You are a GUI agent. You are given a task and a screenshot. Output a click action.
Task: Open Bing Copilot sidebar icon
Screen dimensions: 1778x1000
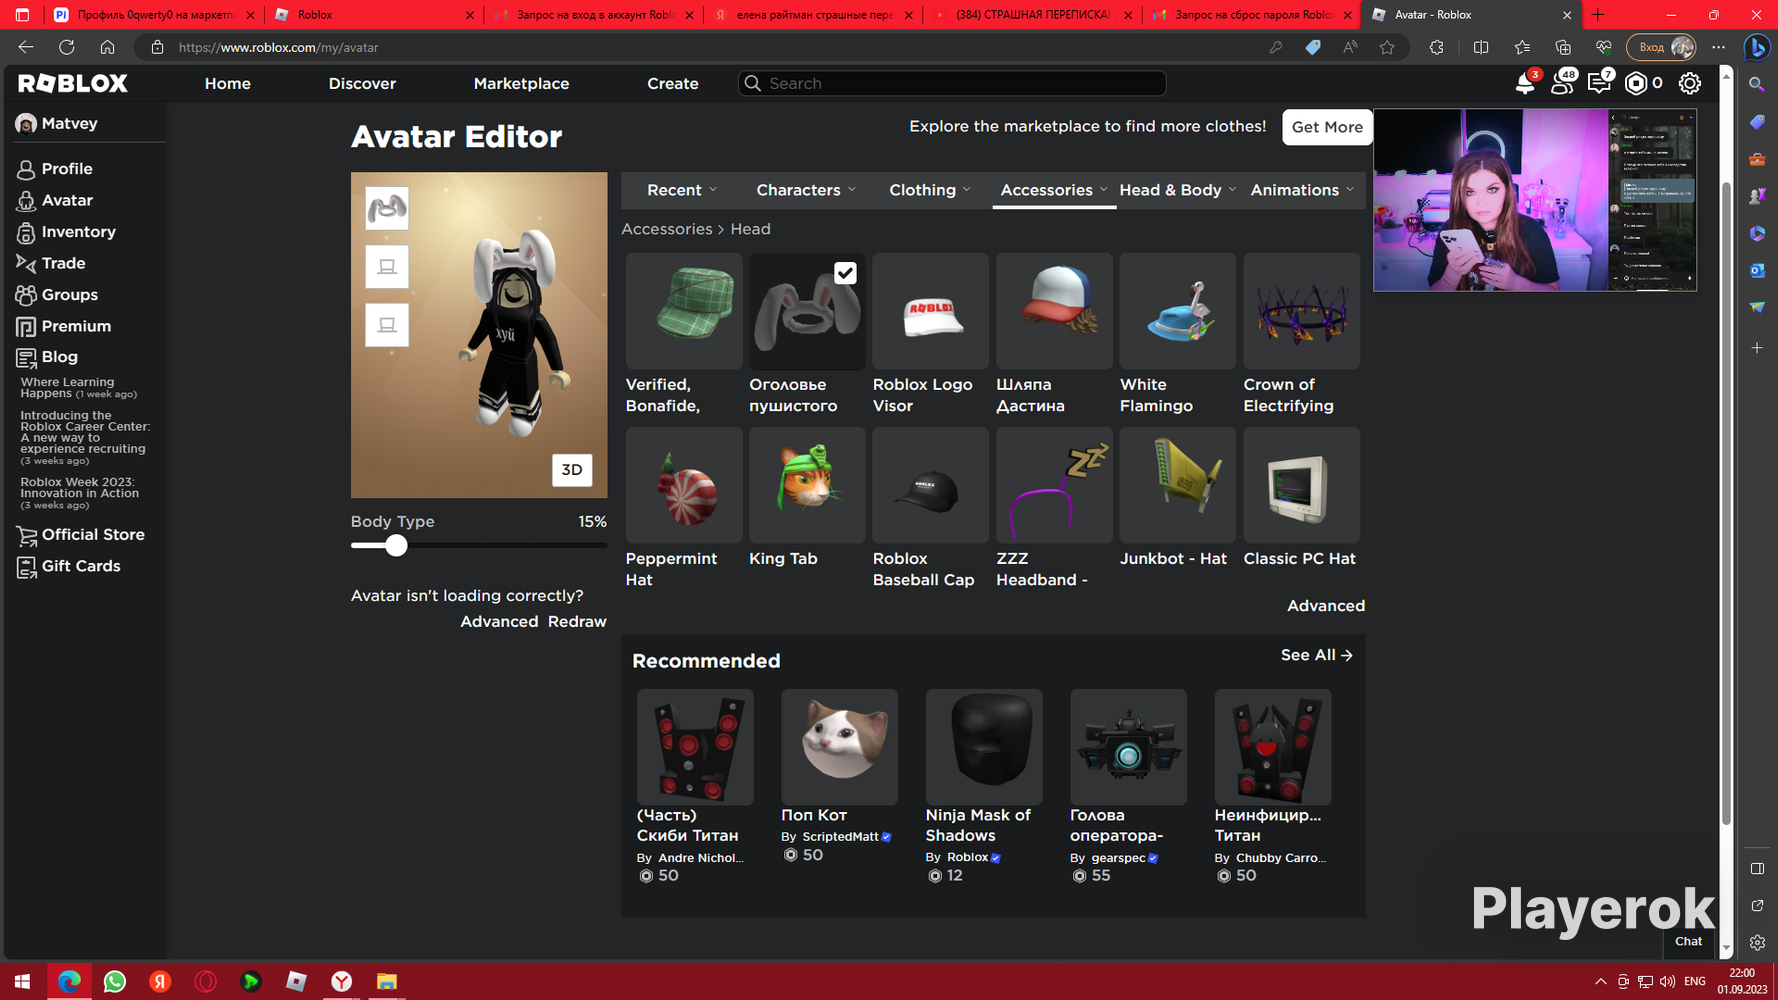tap(1757, 47)
